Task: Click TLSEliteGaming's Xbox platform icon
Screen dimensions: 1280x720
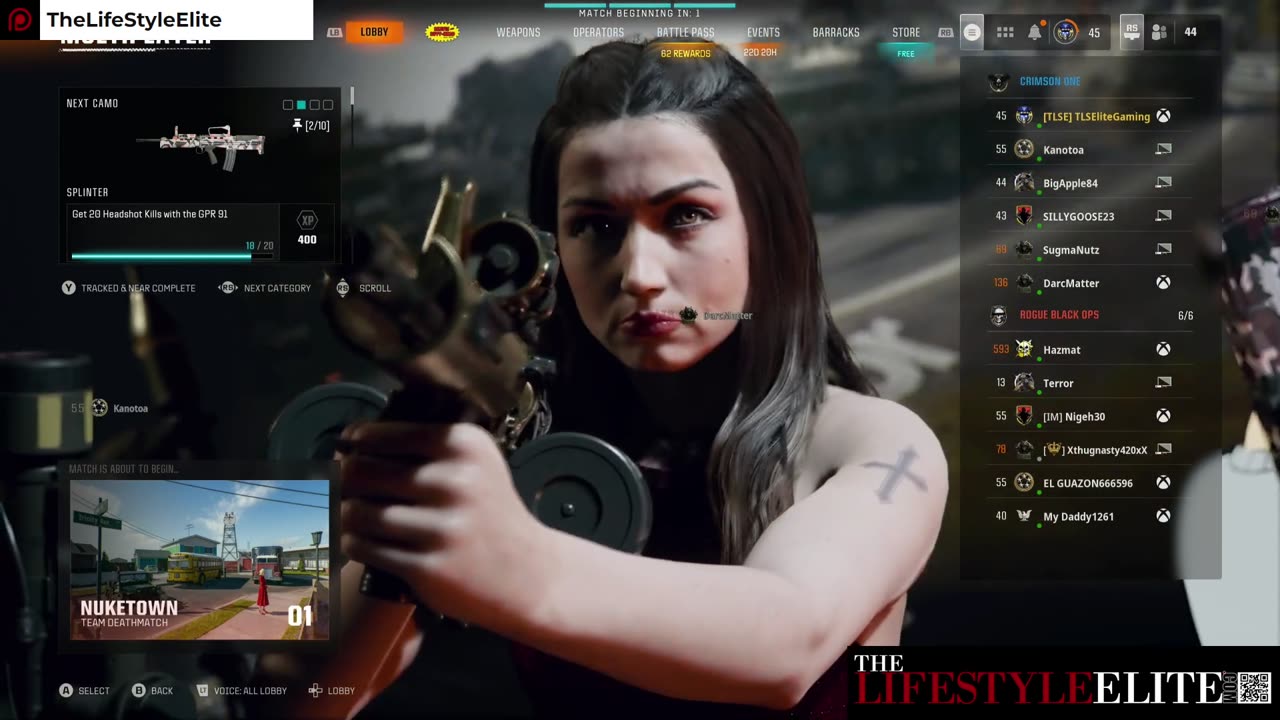Action: coord(1163,116)
